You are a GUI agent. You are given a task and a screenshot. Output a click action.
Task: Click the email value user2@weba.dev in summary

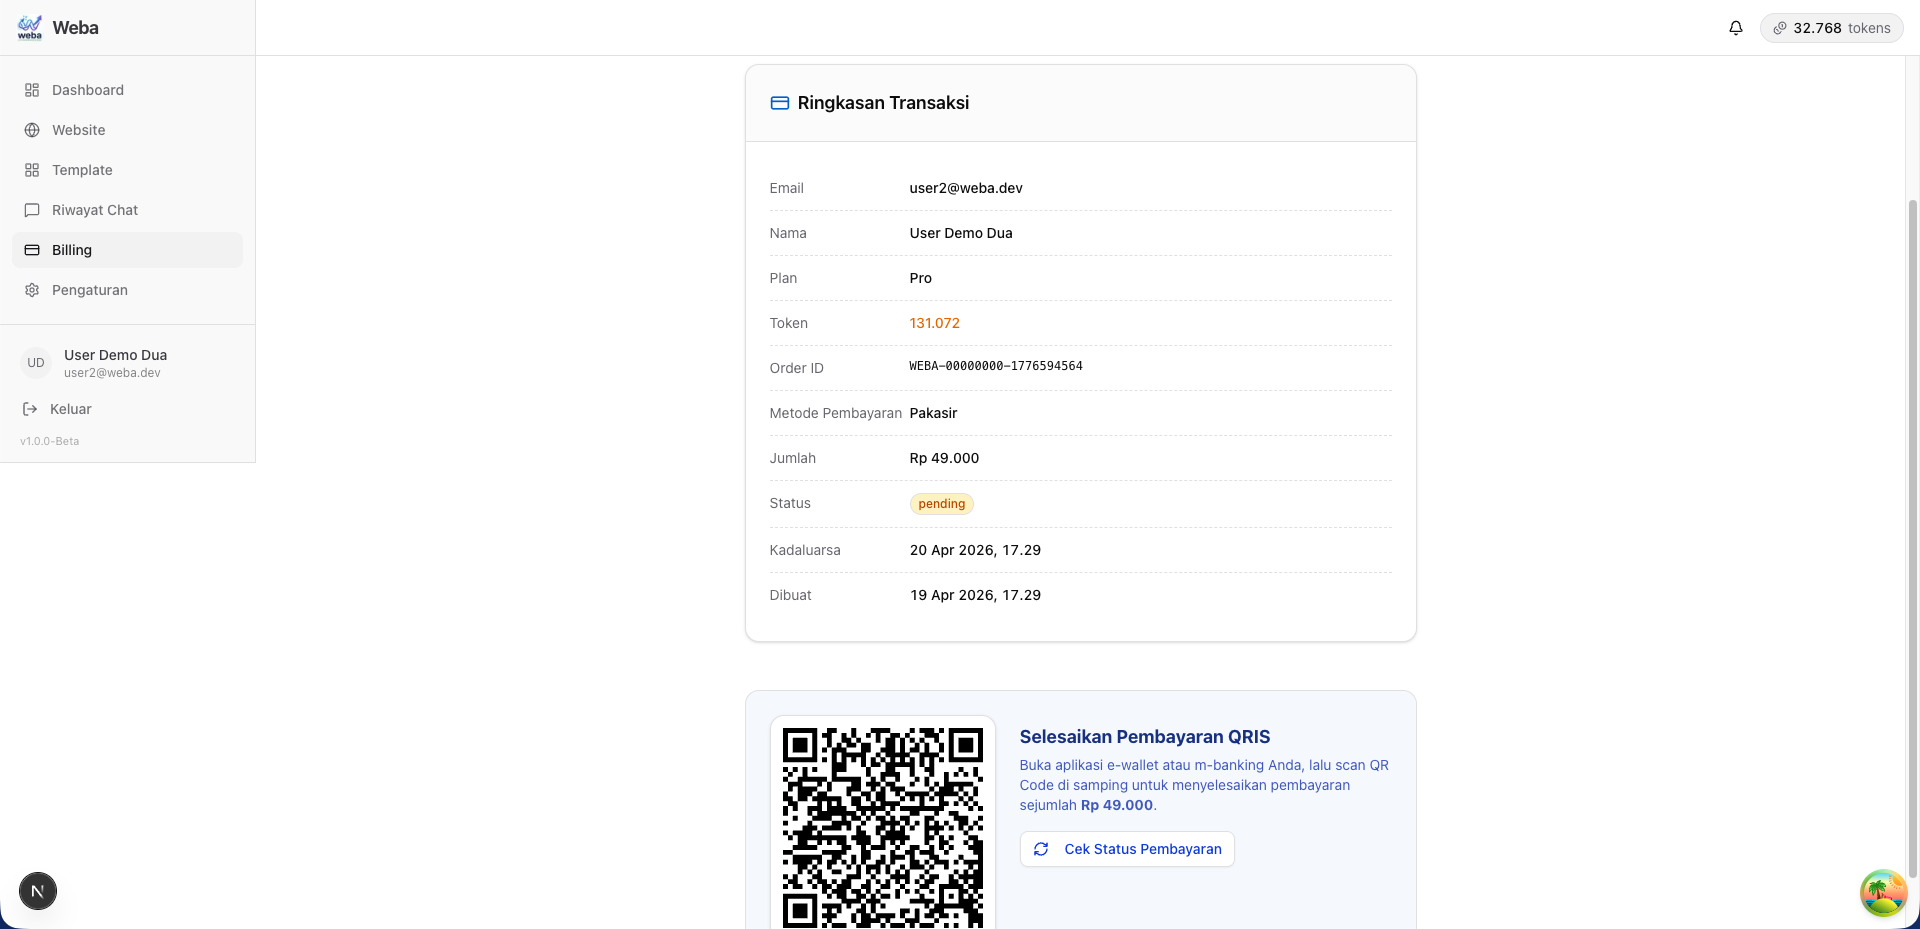pyautogui.click(x=966, y=188)
